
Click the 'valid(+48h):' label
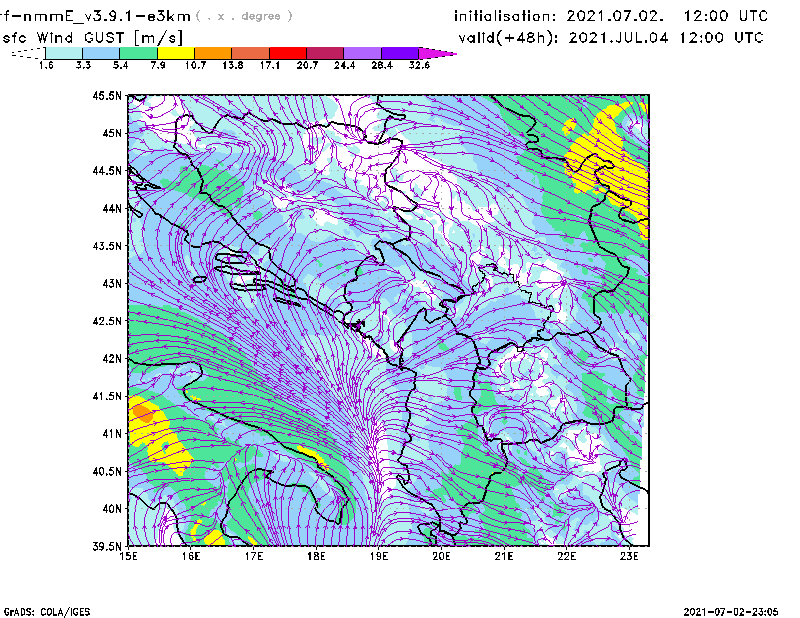[x=508, y=38]
